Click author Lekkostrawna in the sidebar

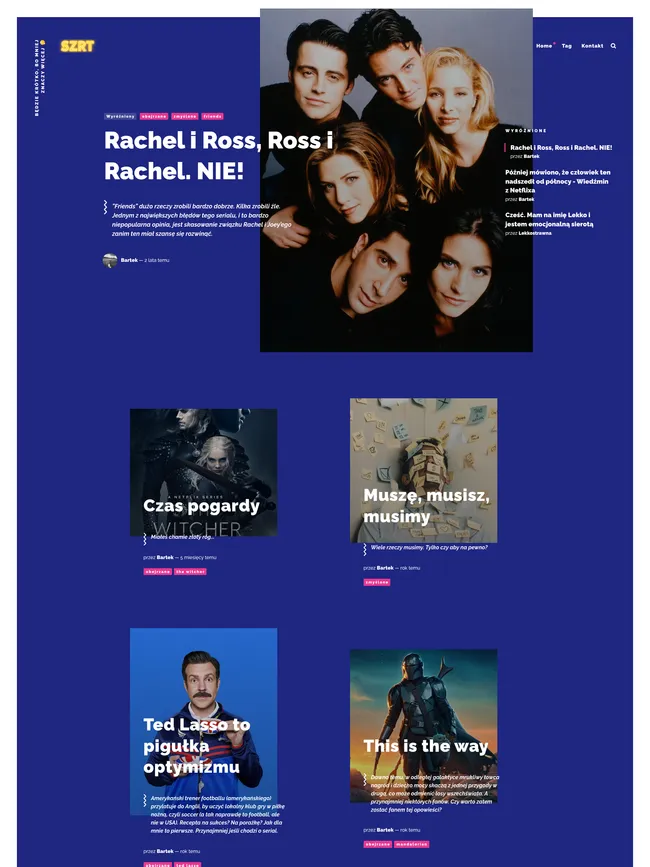pyautogui.click(x=534, y=233)
